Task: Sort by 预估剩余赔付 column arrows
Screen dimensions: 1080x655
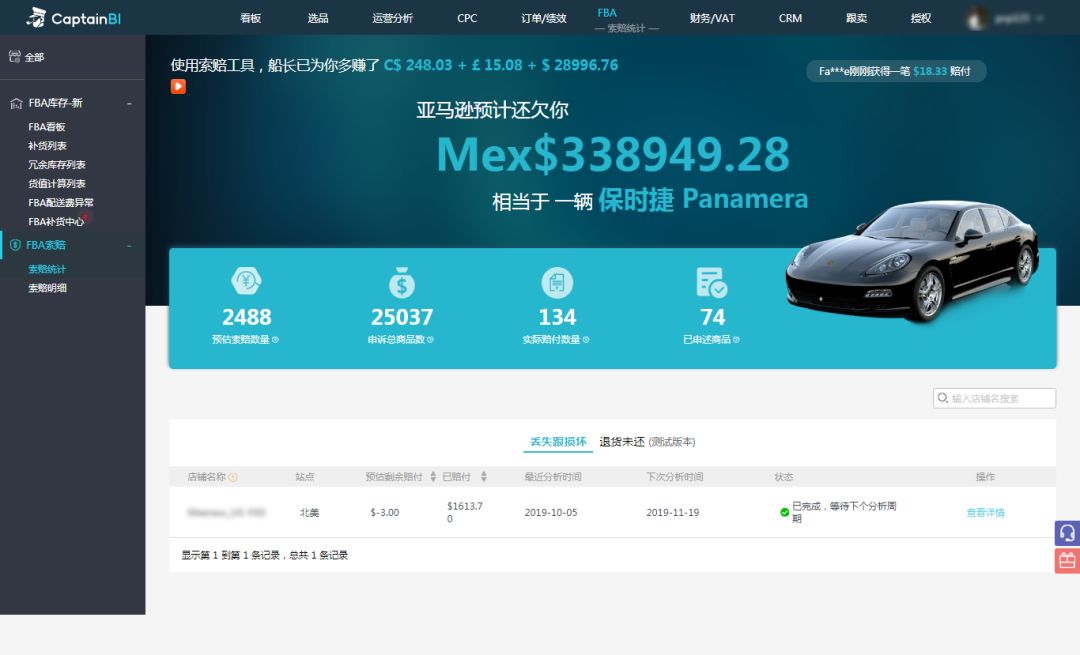Action: click(433, 477)
